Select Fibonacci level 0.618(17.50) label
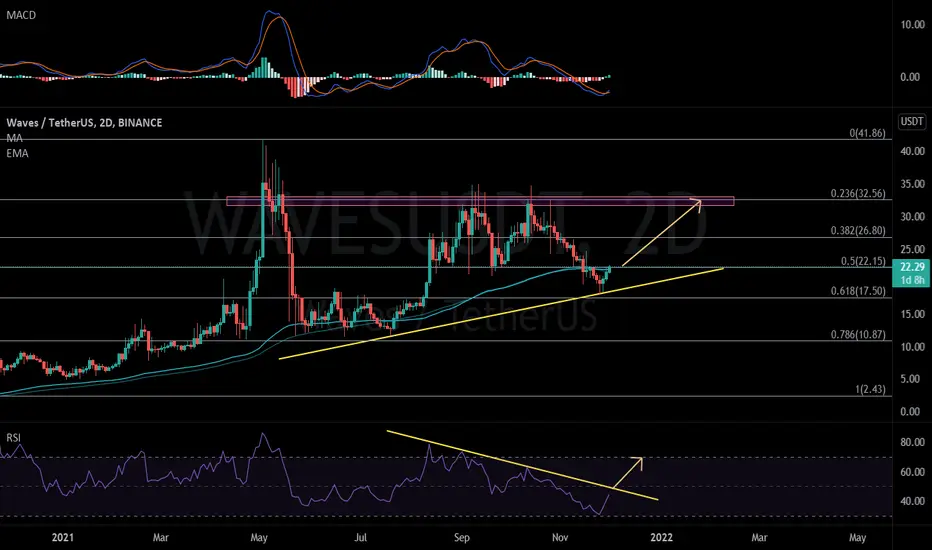 coord(858,291)
